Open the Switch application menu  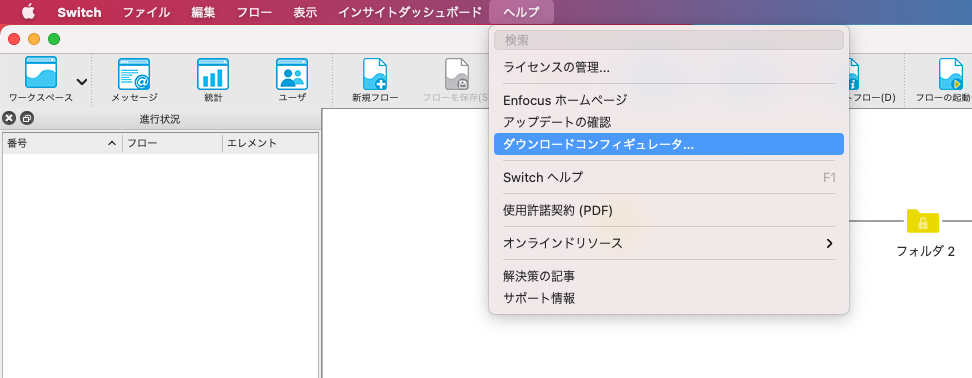point(79,12)
